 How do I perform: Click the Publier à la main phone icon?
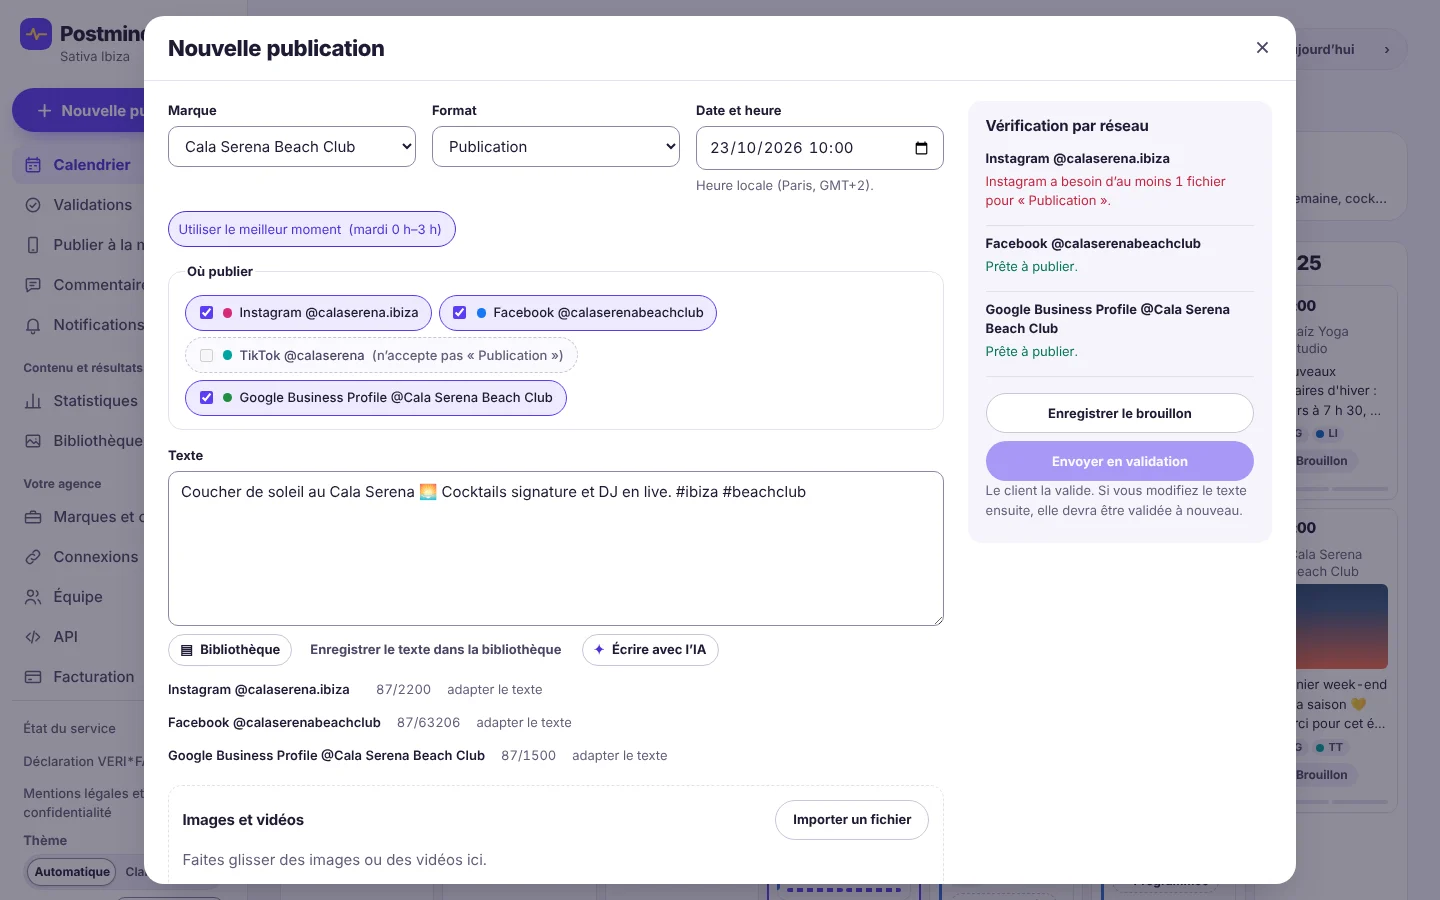33,245
